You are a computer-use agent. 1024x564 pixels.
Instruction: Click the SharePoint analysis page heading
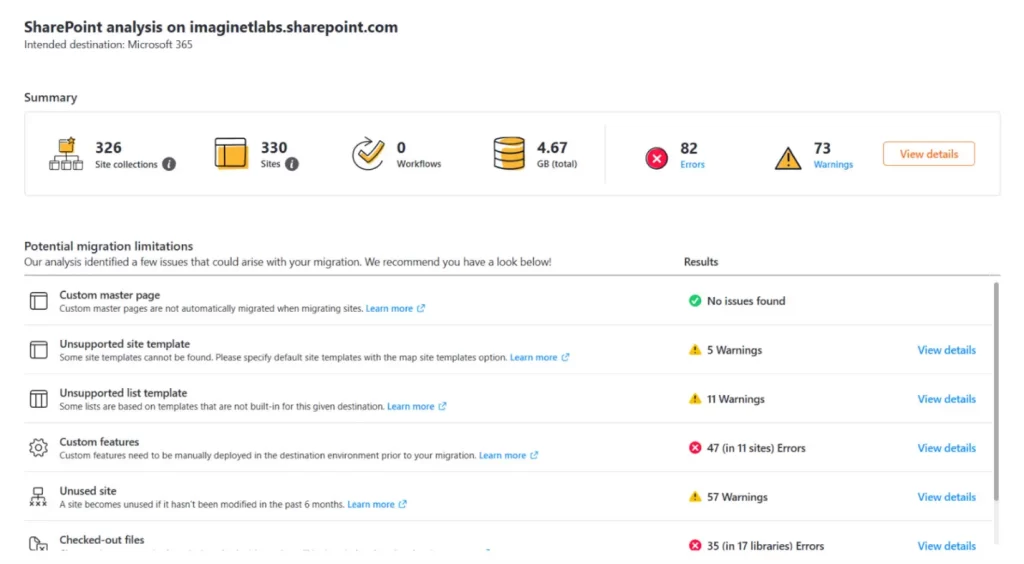[x=211, y=27]
